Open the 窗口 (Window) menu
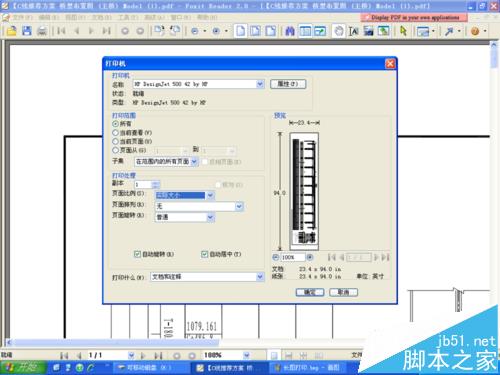 pos(180,17)
